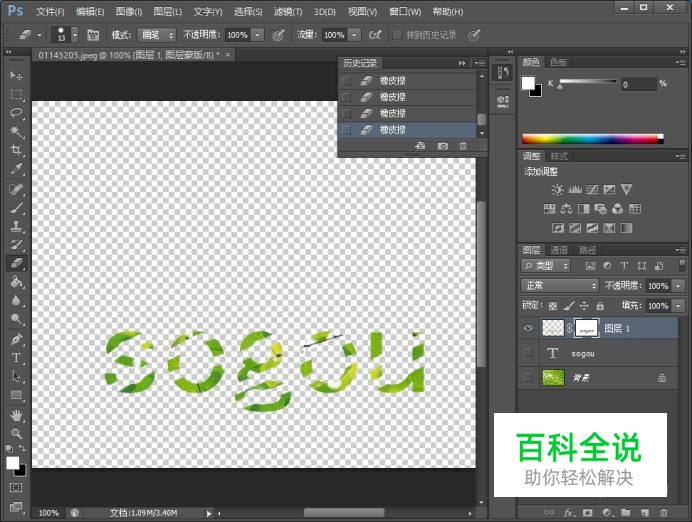Hide 图层 1 layer visibility

[528, 328]
